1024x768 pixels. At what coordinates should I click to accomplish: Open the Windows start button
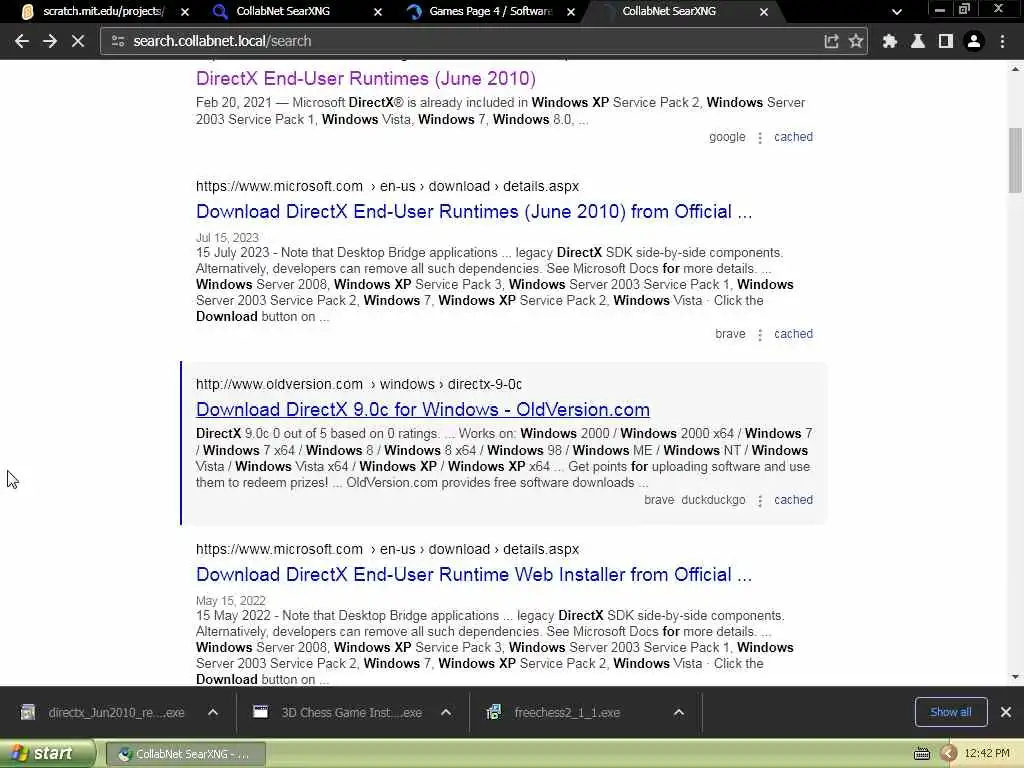(48, 754)
